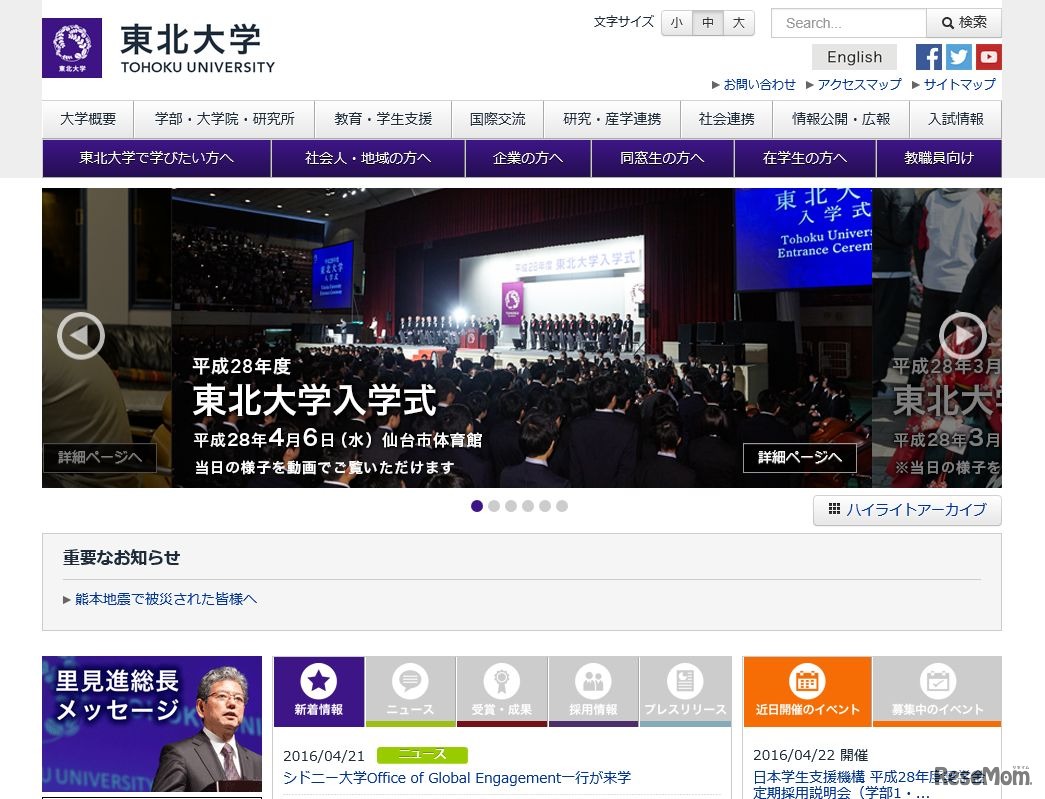Select the ニュース speech bubble tab
This screenshot has height=799, width=1045.
click(x=411, y=691)
